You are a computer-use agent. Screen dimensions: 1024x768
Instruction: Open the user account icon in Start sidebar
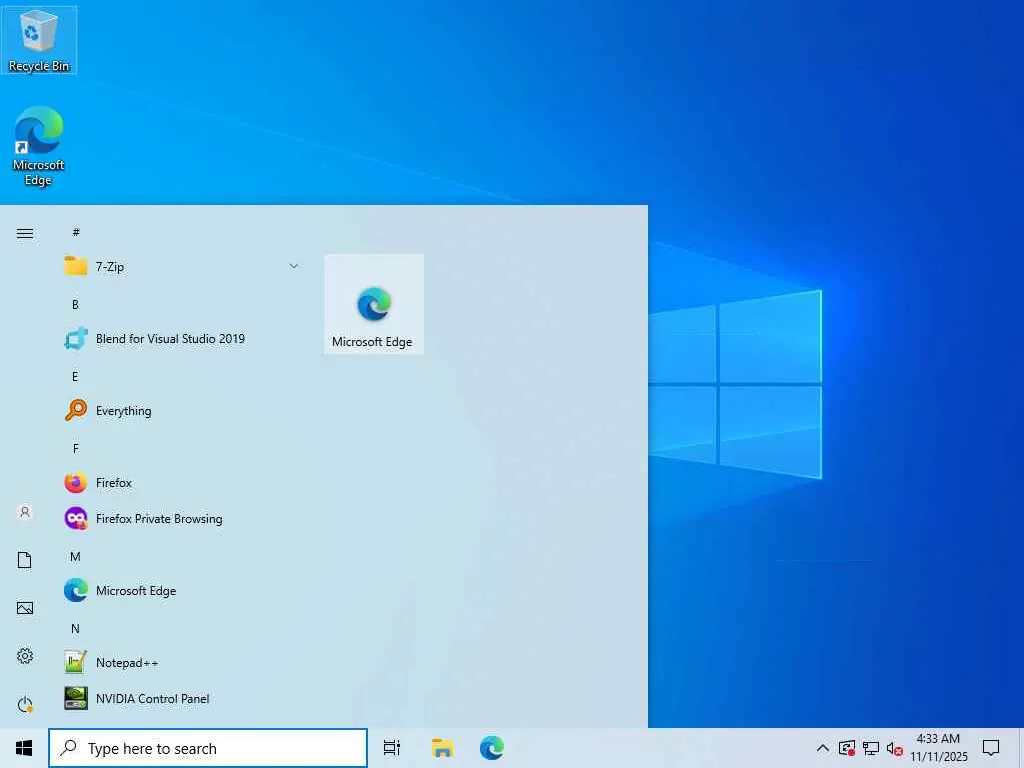(25, 512)
